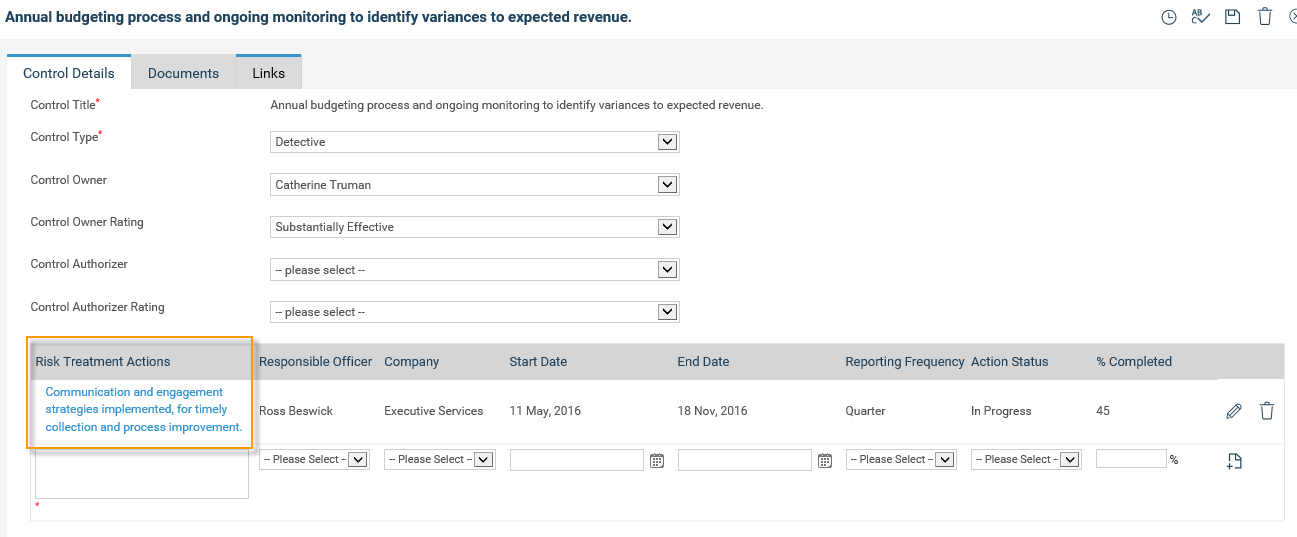Click the Start Date column header
1297x537 pixels.
click(538, 362)
